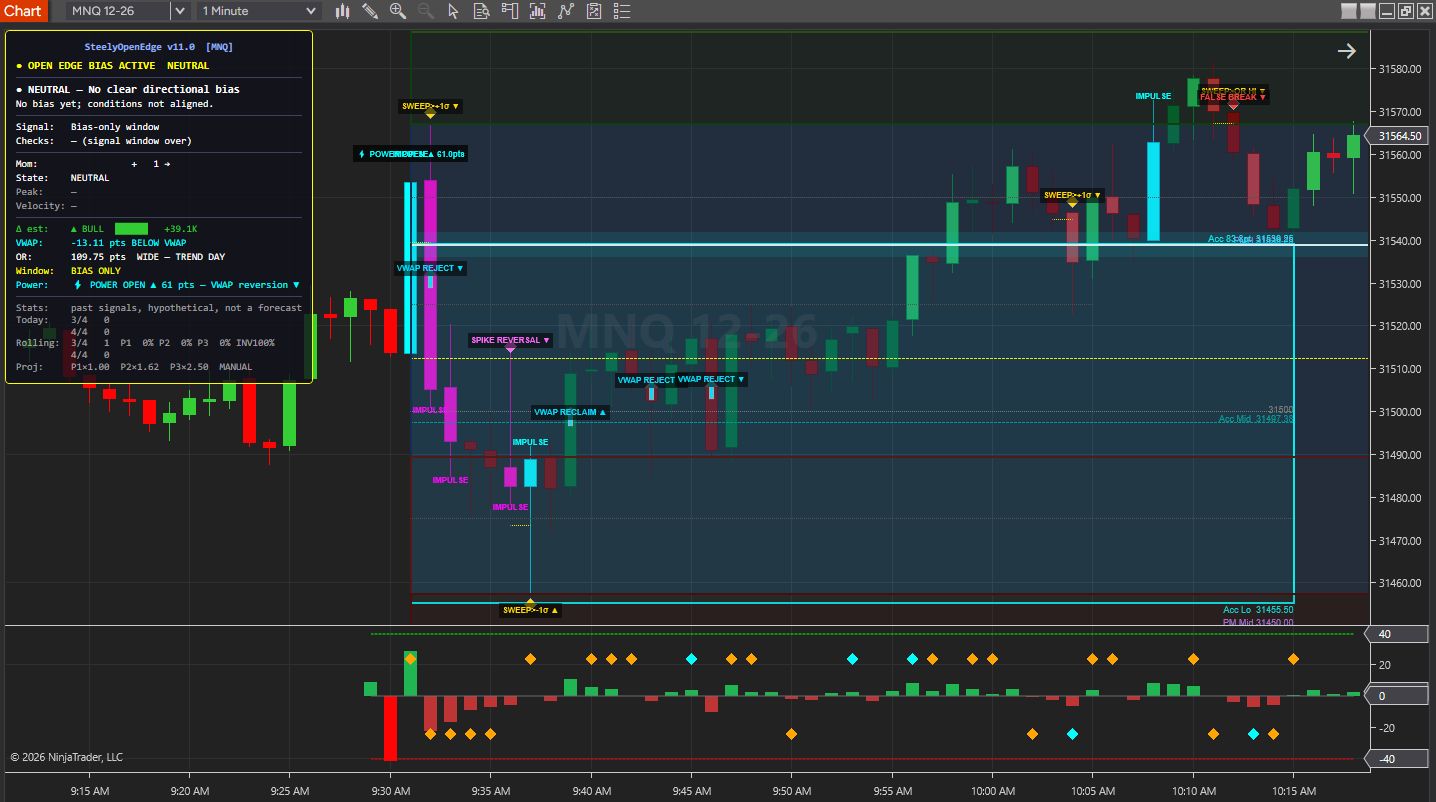
Task: Click the FALSE BREAK chart label
Action: click(x=1233, y=97)
